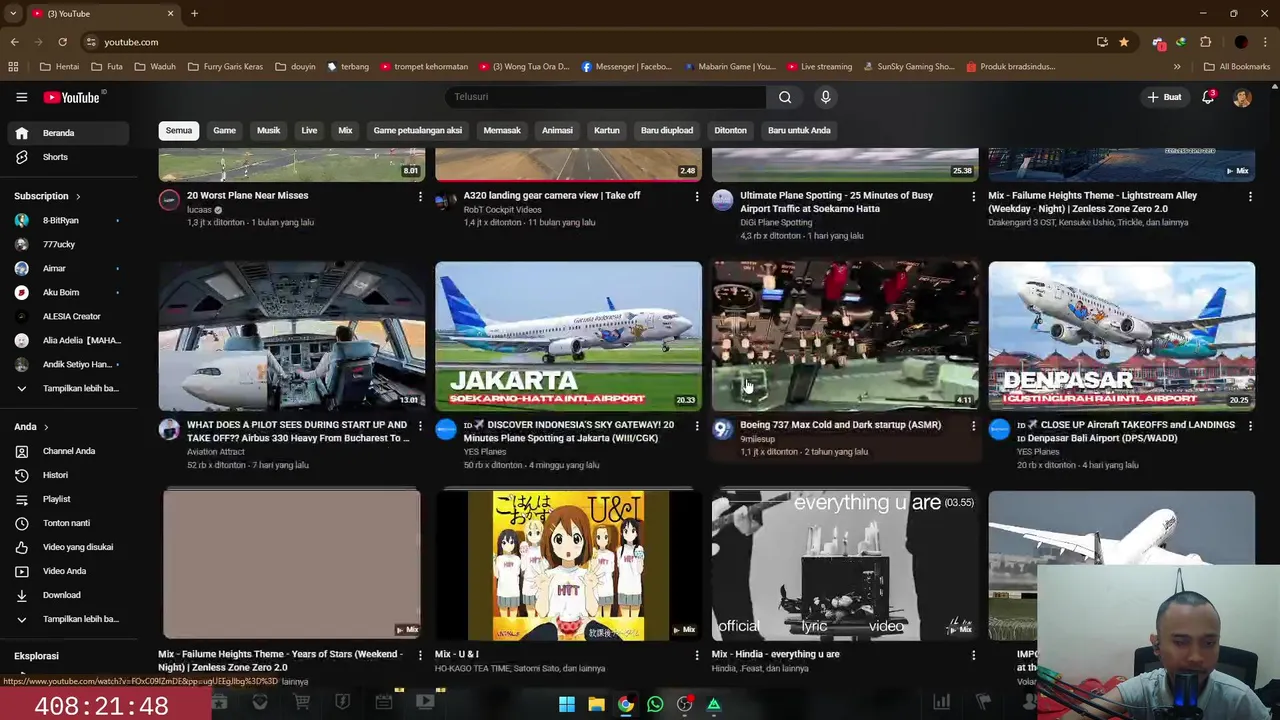This screenshot has height=720, width=1280.
Task: Select Baru untuk Anda chip
Action: 799,130
